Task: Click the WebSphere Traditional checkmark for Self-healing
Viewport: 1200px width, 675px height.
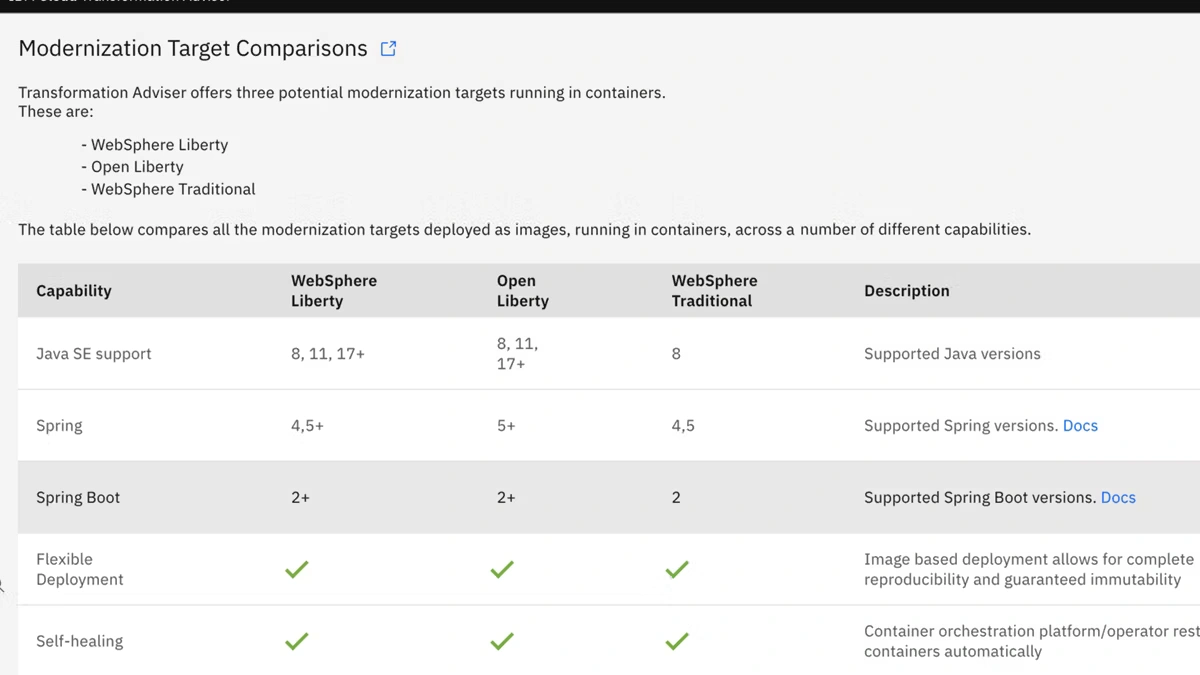Action: click(677, 641)
